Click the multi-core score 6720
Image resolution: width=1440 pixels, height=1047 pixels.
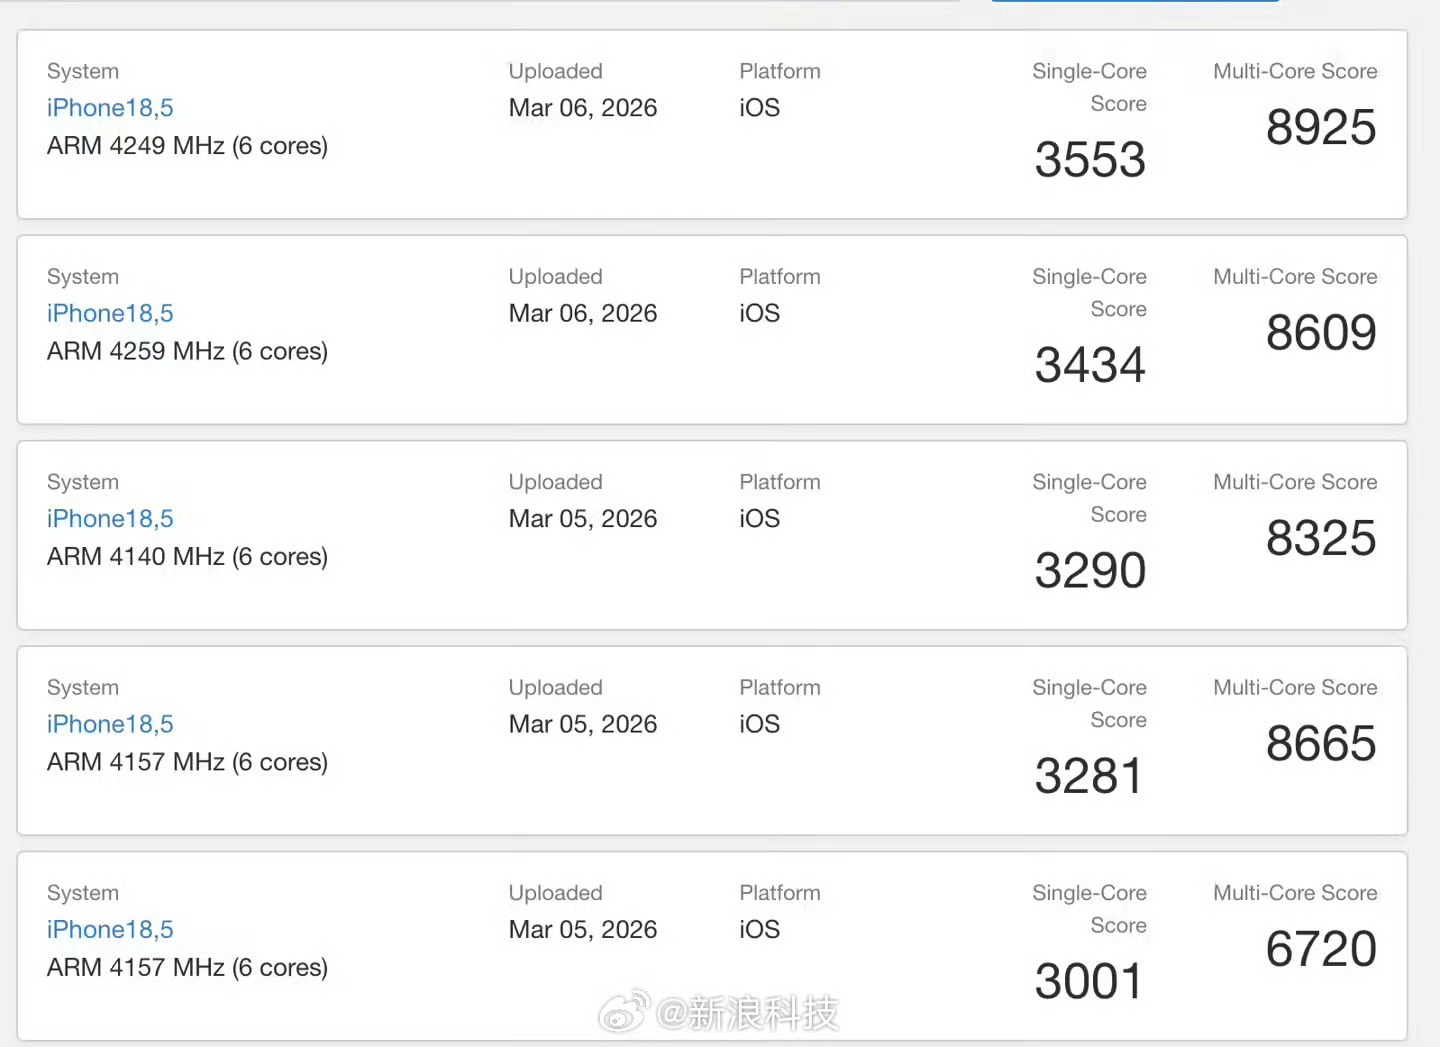tap(1321, 950)
